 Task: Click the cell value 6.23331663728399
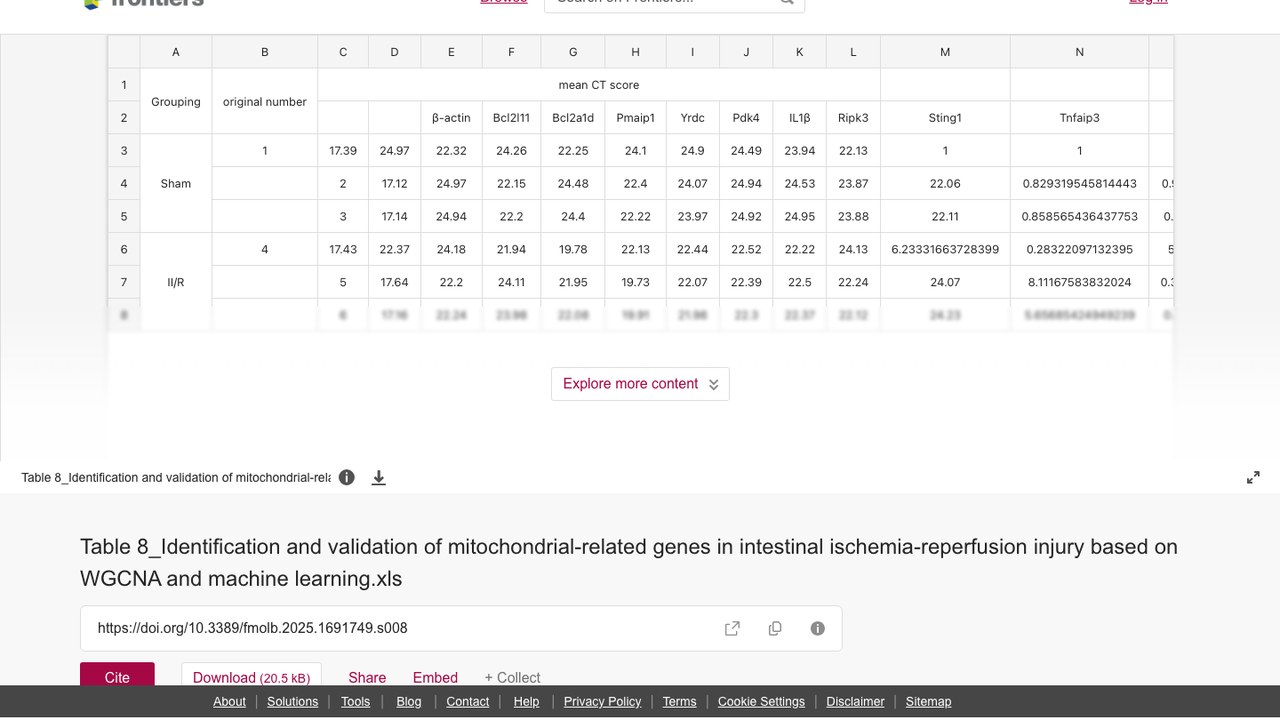pyautogui.click(x=945, y=250)
